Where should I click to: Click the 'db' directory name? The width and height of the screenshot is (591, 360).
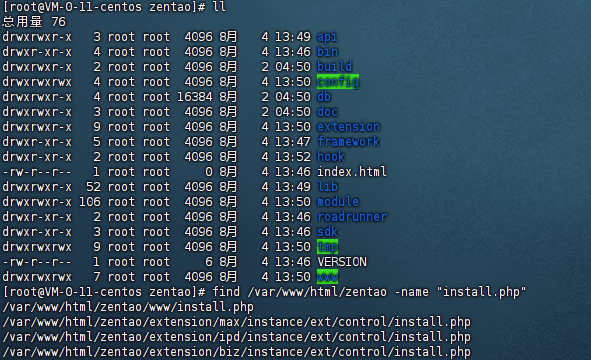coord(324,97)
